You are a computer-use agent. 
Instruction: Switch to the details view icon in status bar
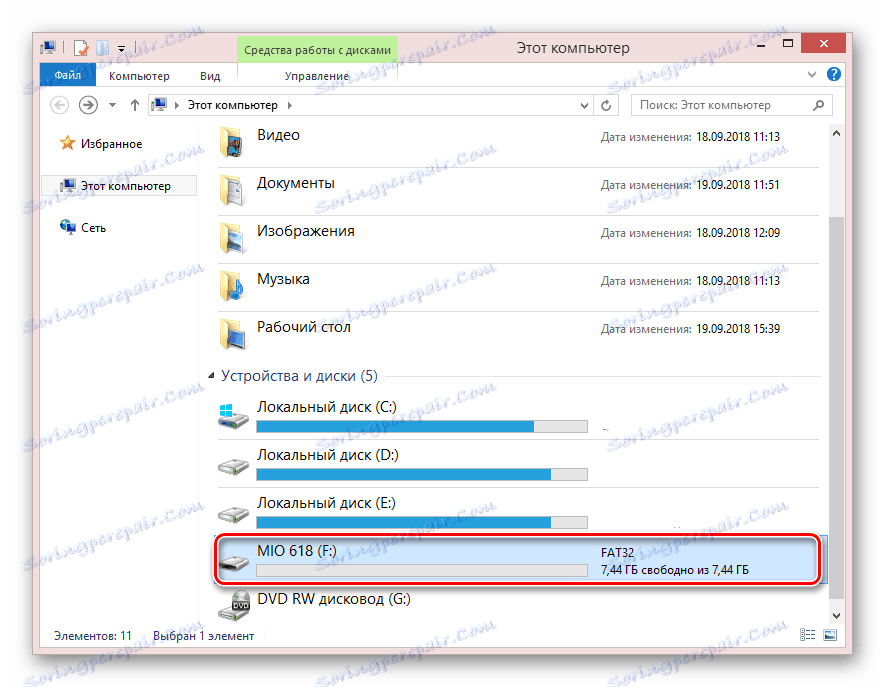click(808, 635)
